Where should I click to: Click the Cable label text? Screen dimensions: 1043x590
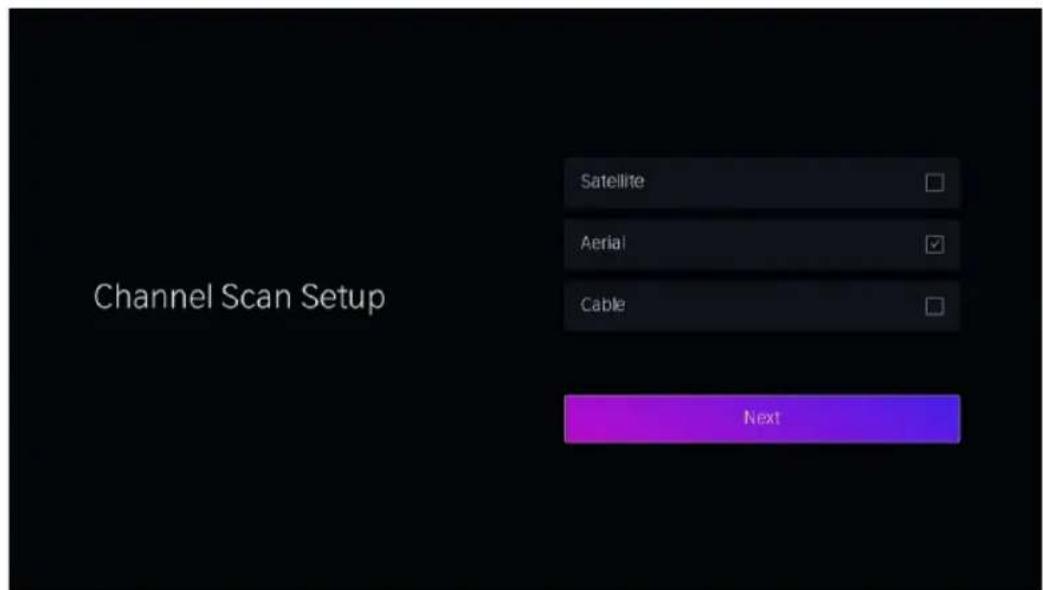coord(603,305)
